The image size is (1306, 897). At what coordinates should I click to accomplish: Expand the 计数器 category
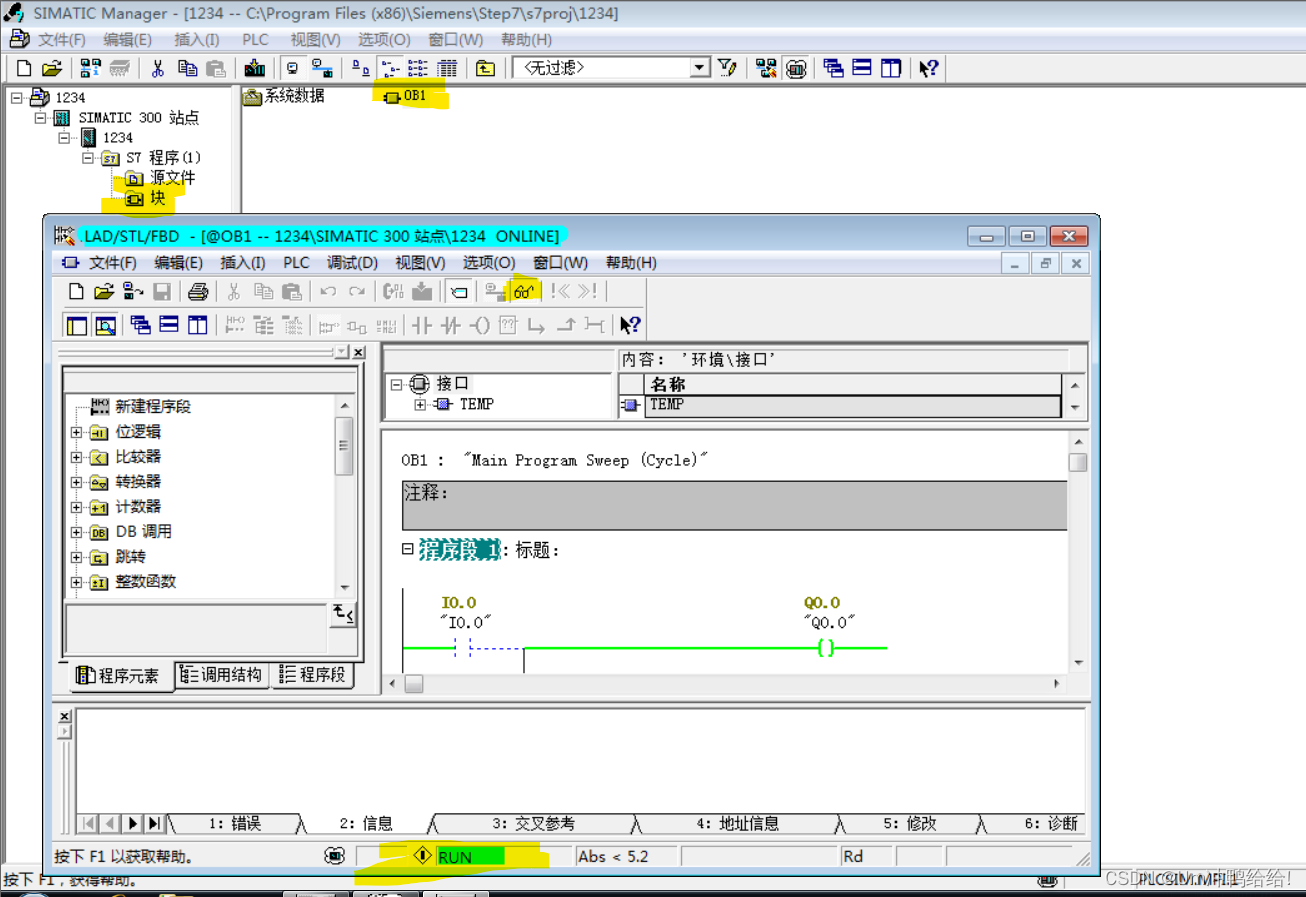coord(77,507)
